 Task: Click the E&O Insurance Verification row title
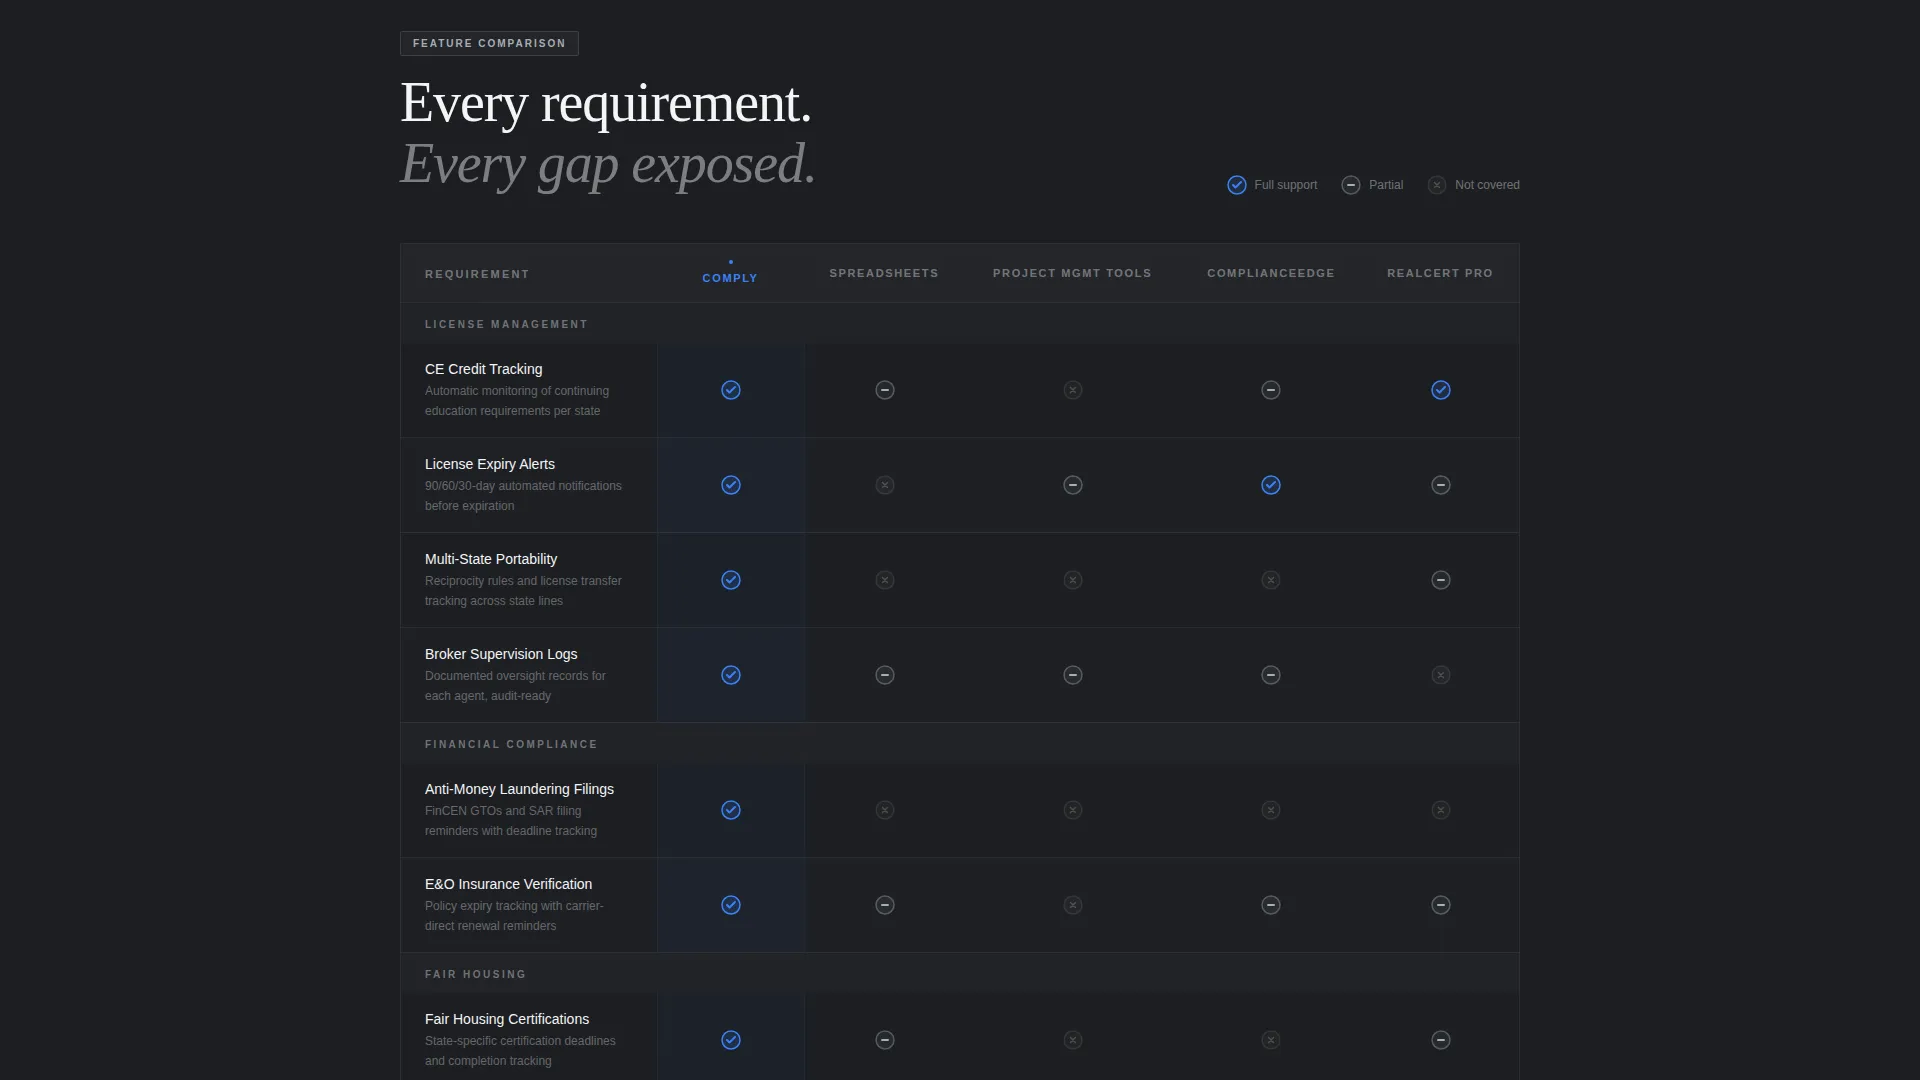click(x=508, y=884)
